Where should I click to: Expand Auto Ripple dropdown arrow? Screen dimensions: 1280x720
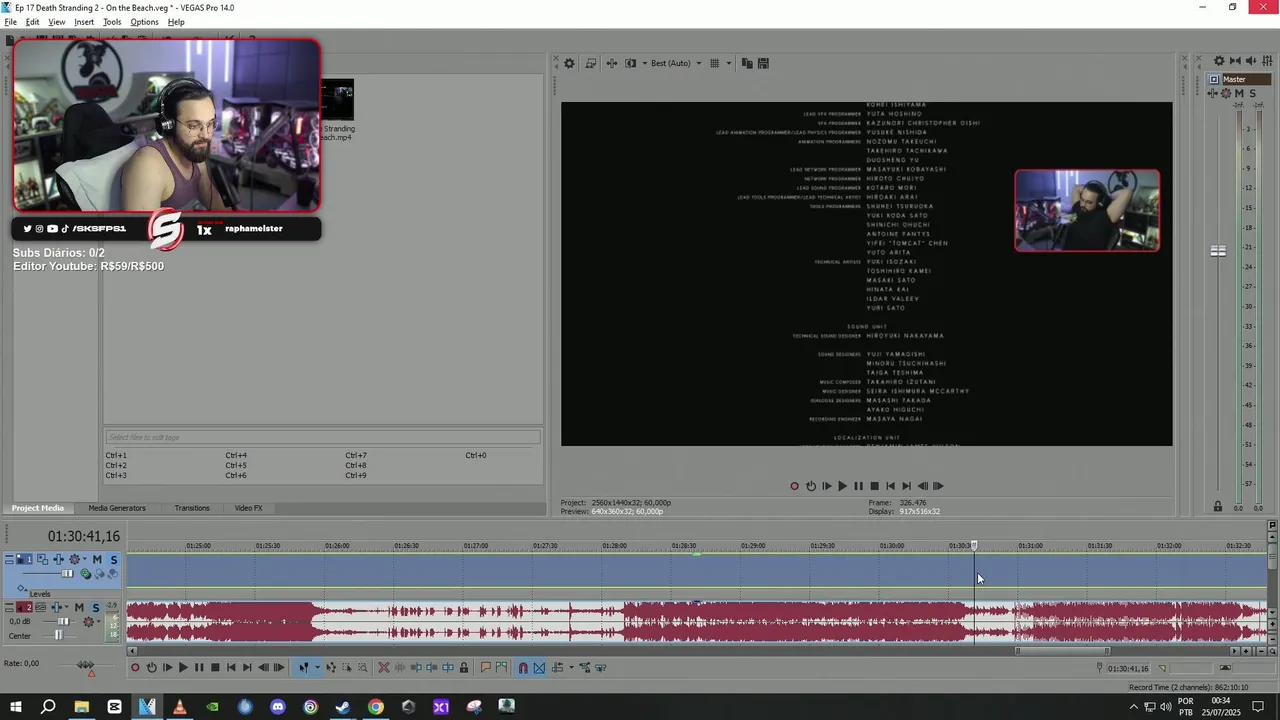click(x=571, y=667)
